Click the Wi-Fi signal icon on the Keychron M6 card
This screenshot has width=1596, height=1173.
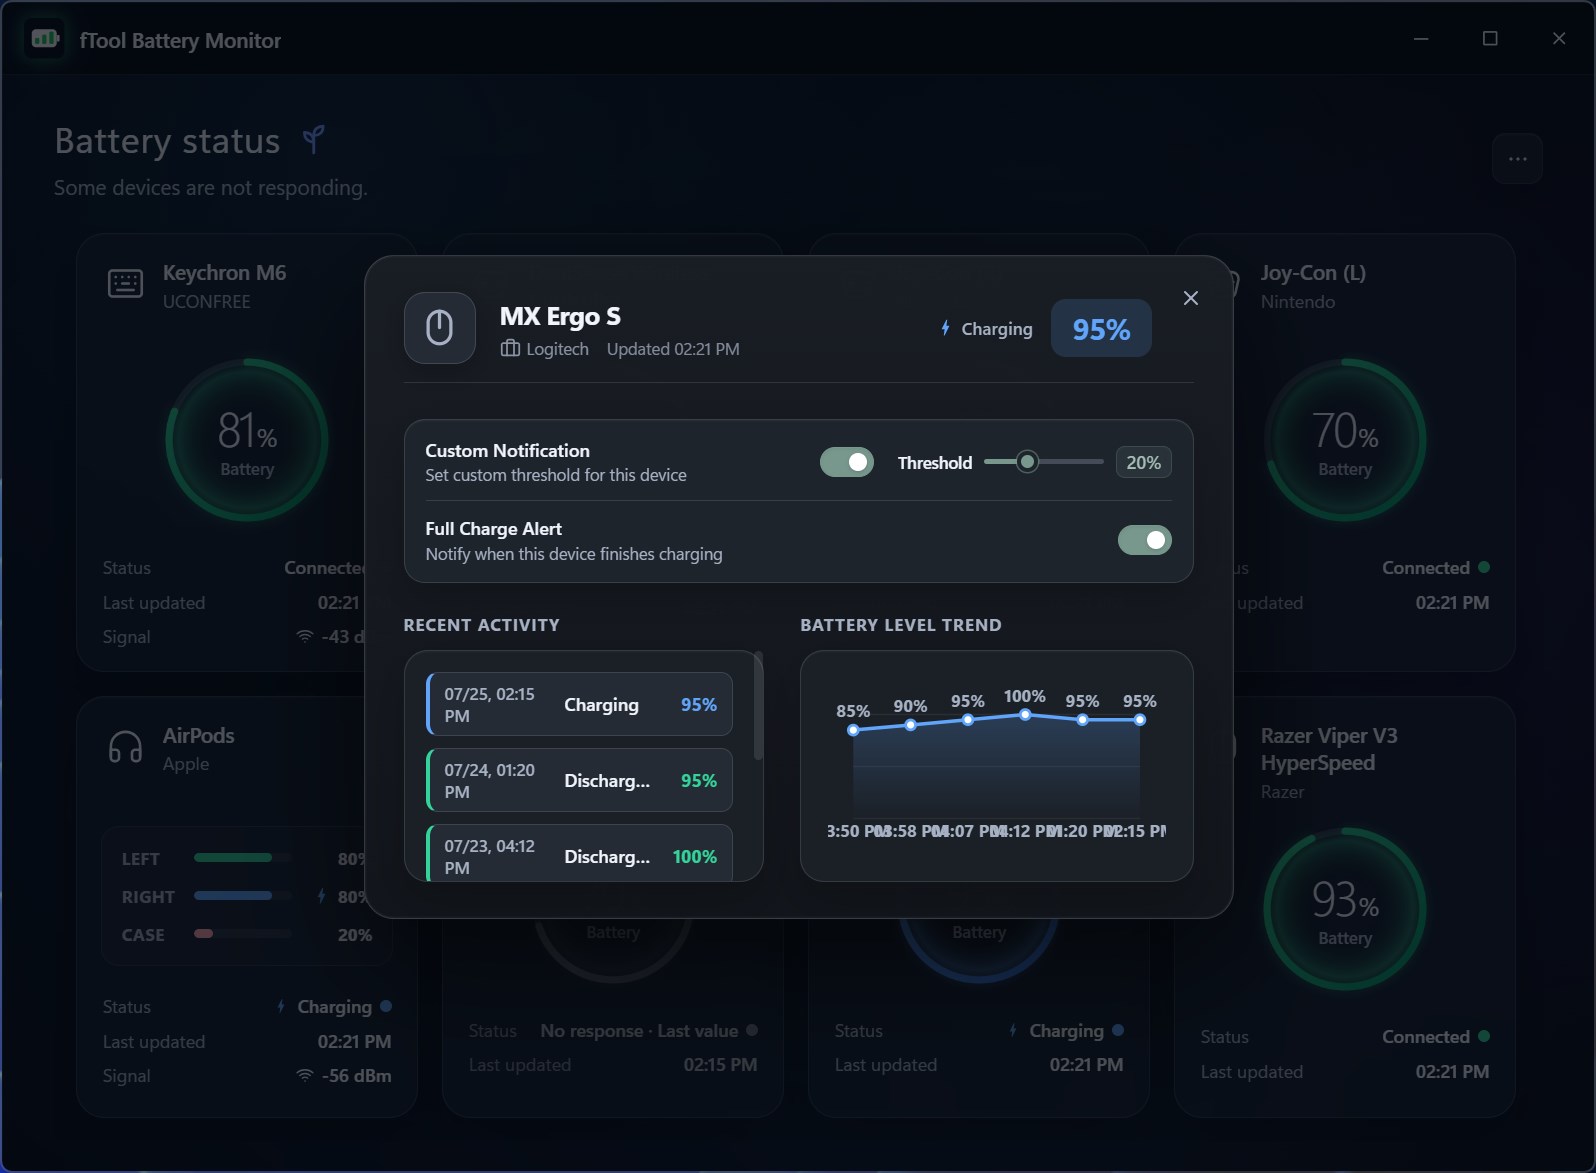point(305,637)
